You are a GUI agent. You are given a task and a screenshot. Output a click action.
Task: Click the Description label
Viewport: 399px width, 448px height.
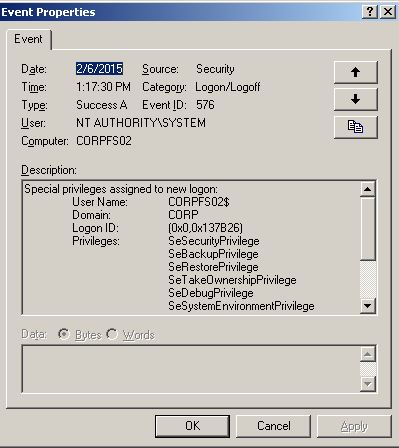[x=49, y=170]
